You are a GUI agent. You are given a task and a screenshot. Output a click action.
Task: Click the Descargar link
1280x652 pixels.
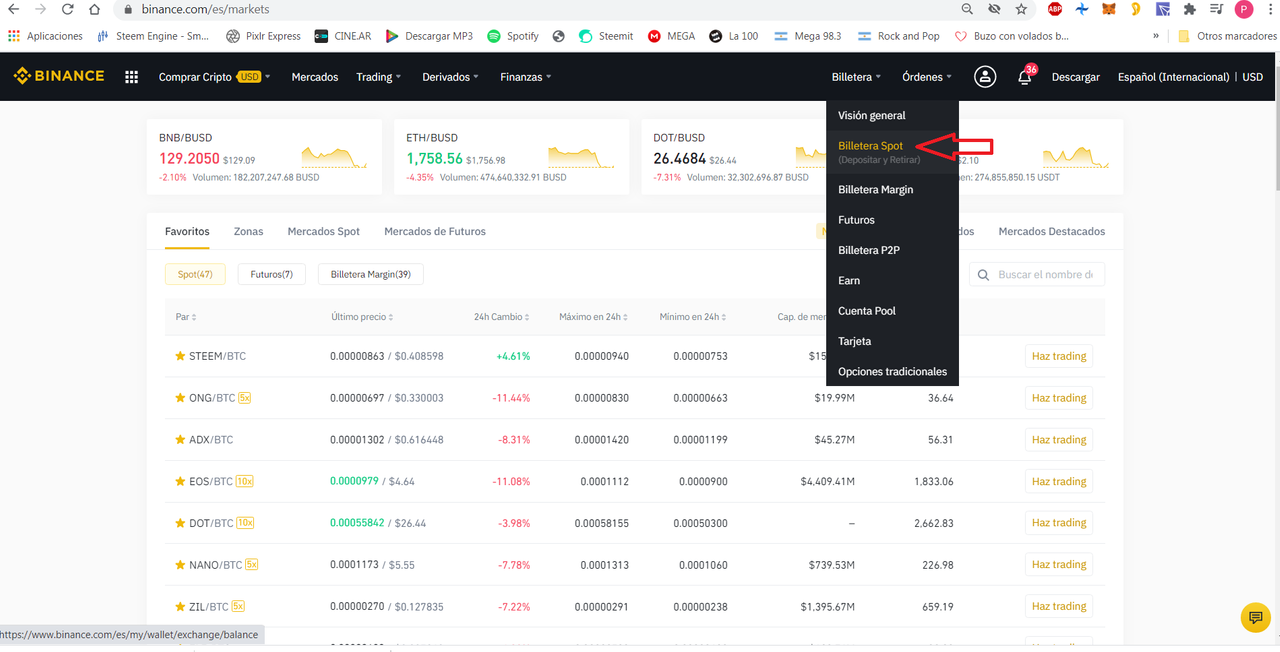point(1076,77)
